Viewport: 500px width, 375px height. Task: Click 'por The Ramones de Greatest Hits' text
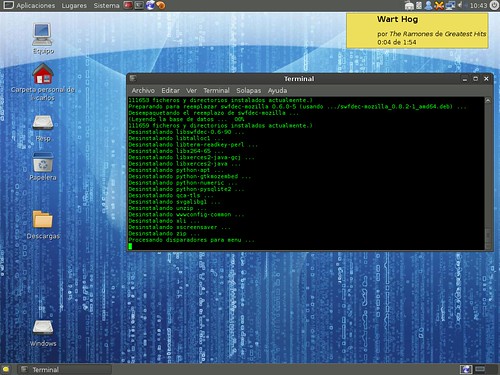432,34
